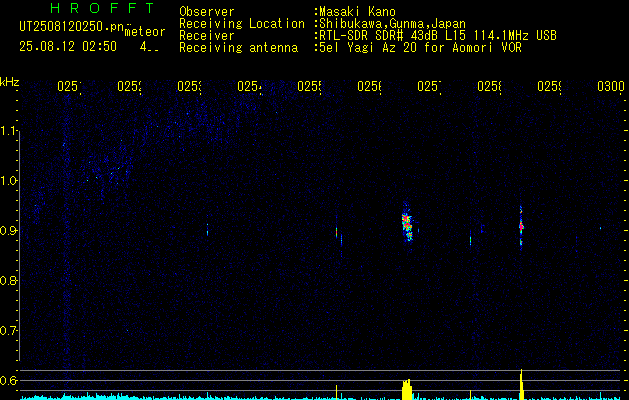
Task: Select the 5el Yagi Az 20 antenna description
Action: click(420, 48)
